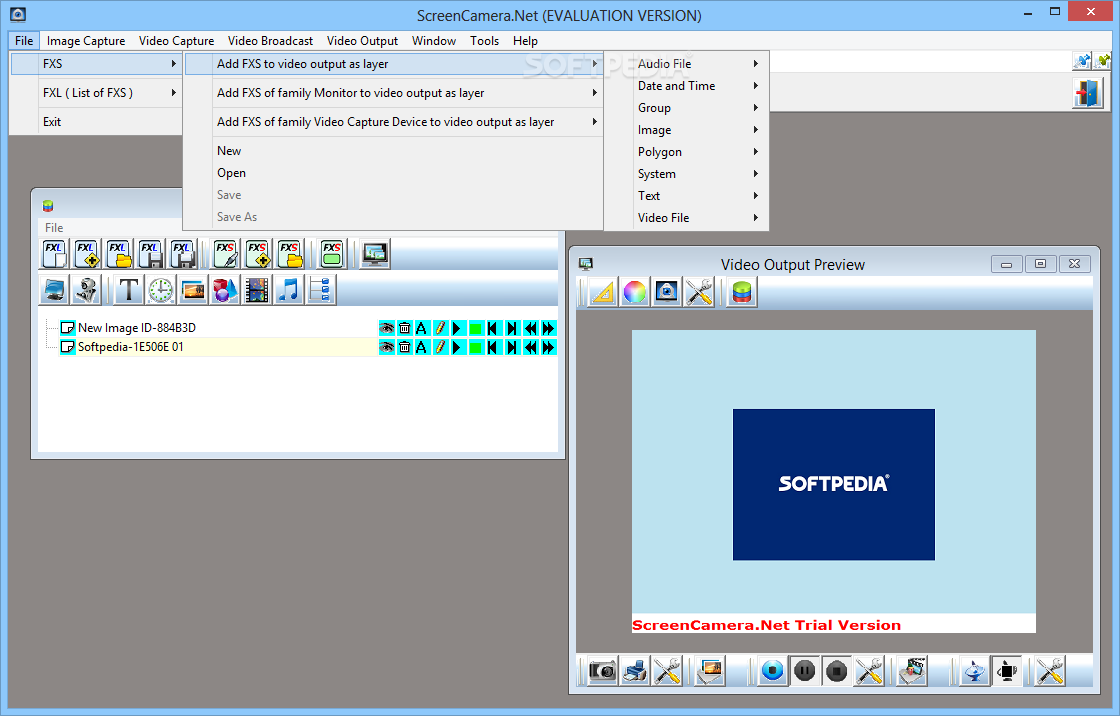Viewport: 1120px width, 716px height.
Task: Click the yellow triangle ruler icon in Preview
Action: pos(603,292)
